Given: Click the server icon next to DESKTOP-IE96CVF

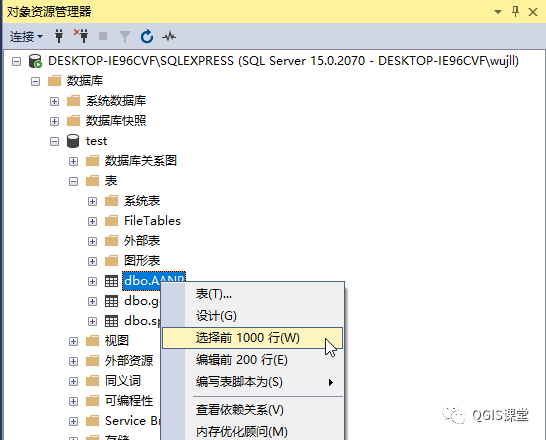Looking at the screenshot, I should (35, 61).
